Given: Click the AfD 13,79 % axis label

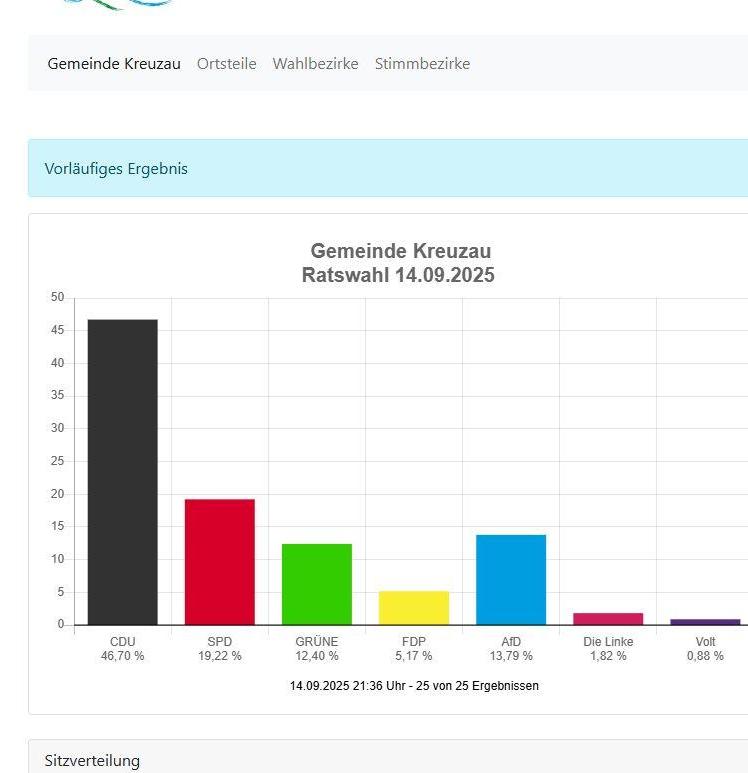Looking at the screenshot, I should tap(510, 649).
